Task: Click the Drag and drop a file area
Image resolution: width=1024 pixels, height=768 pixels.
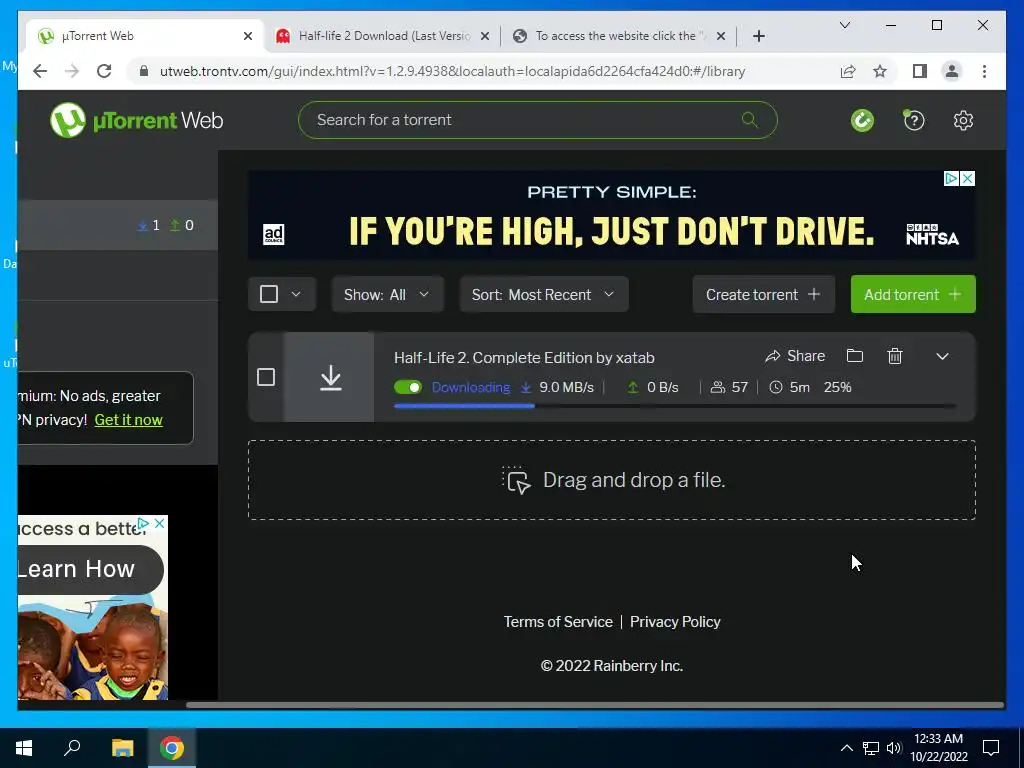Action: click(612, 480)
